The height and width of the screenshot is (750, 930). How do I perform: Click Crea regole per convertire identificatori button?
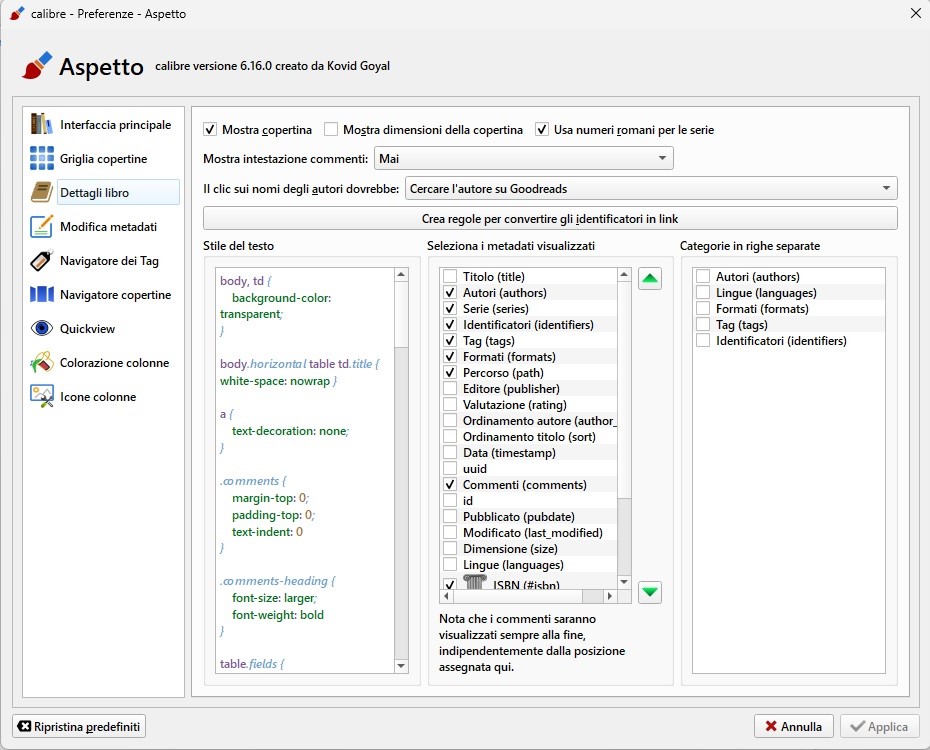click(x=550, y=218)
